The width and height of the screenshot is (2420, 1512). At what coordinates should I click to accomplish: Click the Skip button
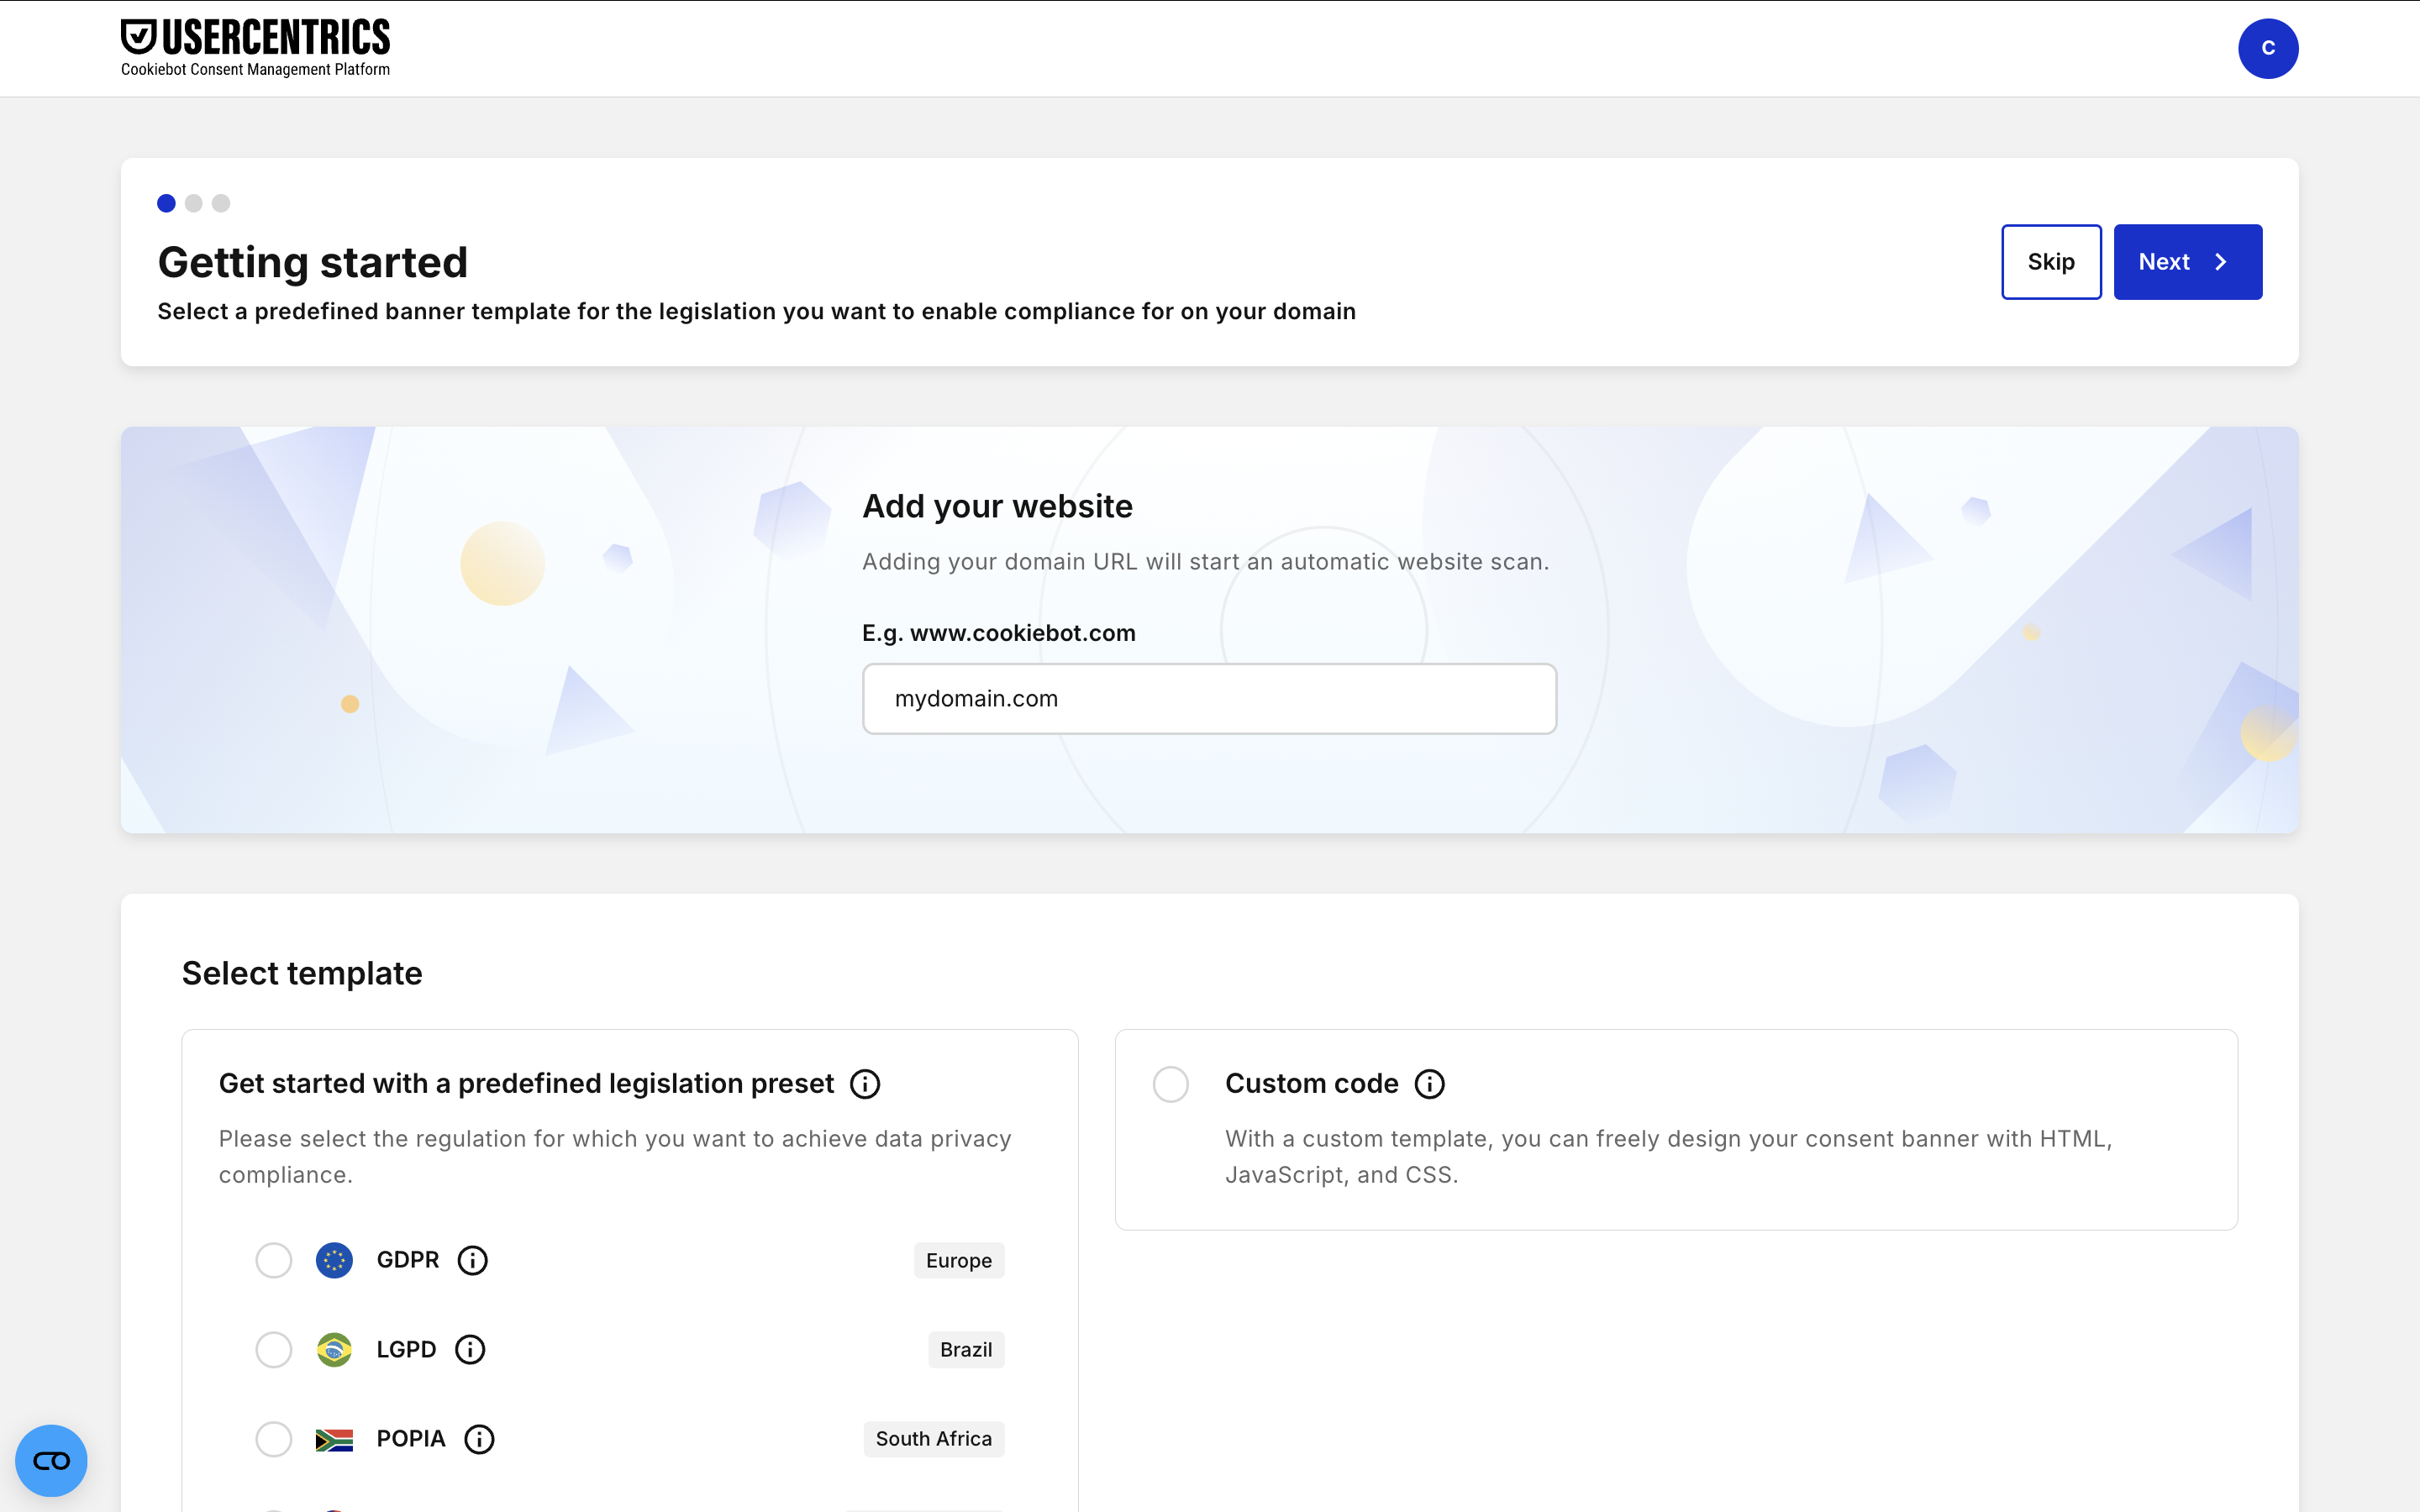coord(2050,262)
